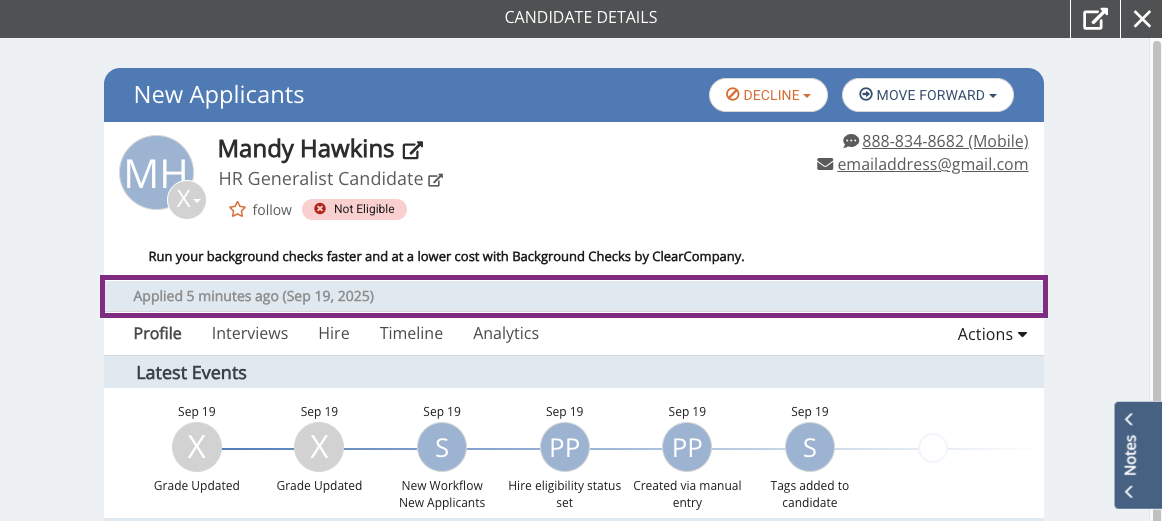Expand the Decline dropdown button
The image size is (1162, 521).
point(768,95)
